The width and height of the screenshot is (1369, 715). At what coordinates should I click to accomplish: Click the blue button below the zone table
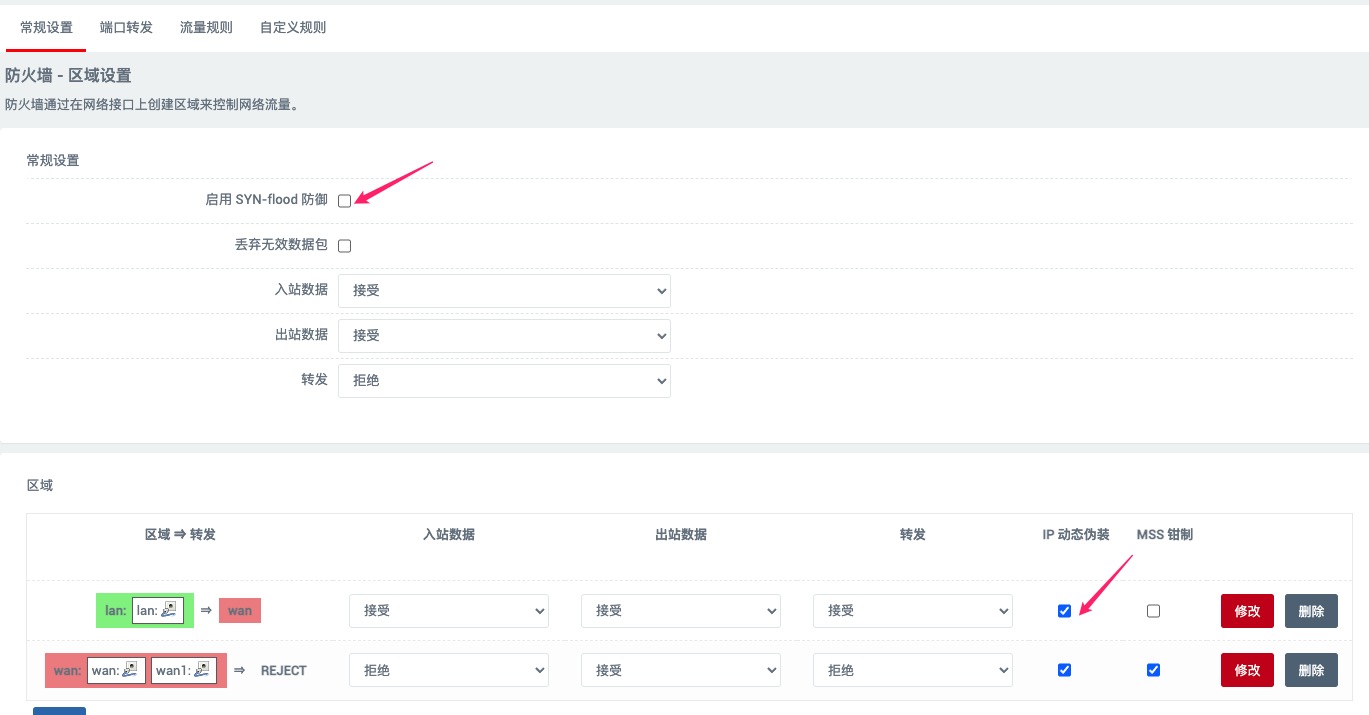(x=59, y=712)
